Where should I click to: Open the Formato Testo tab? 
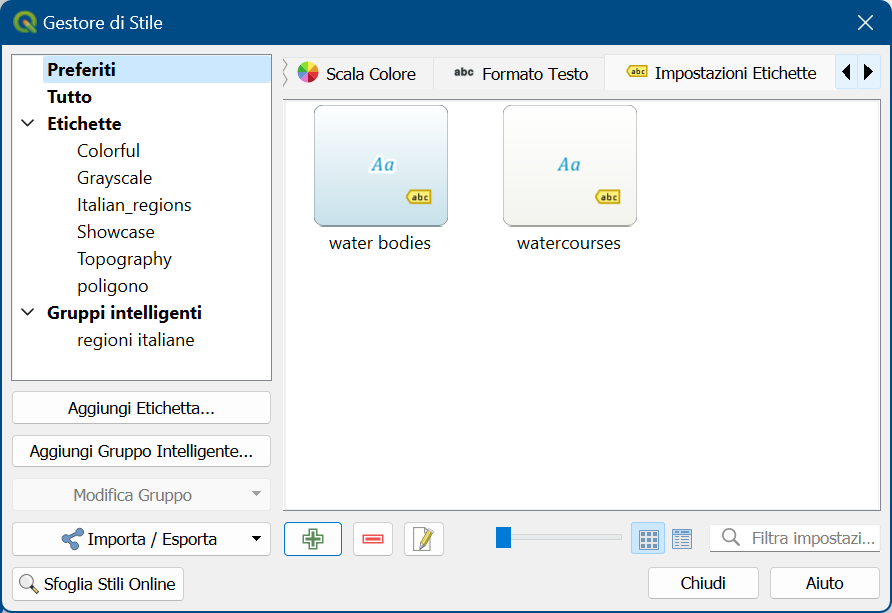click(x=521, y=74)
